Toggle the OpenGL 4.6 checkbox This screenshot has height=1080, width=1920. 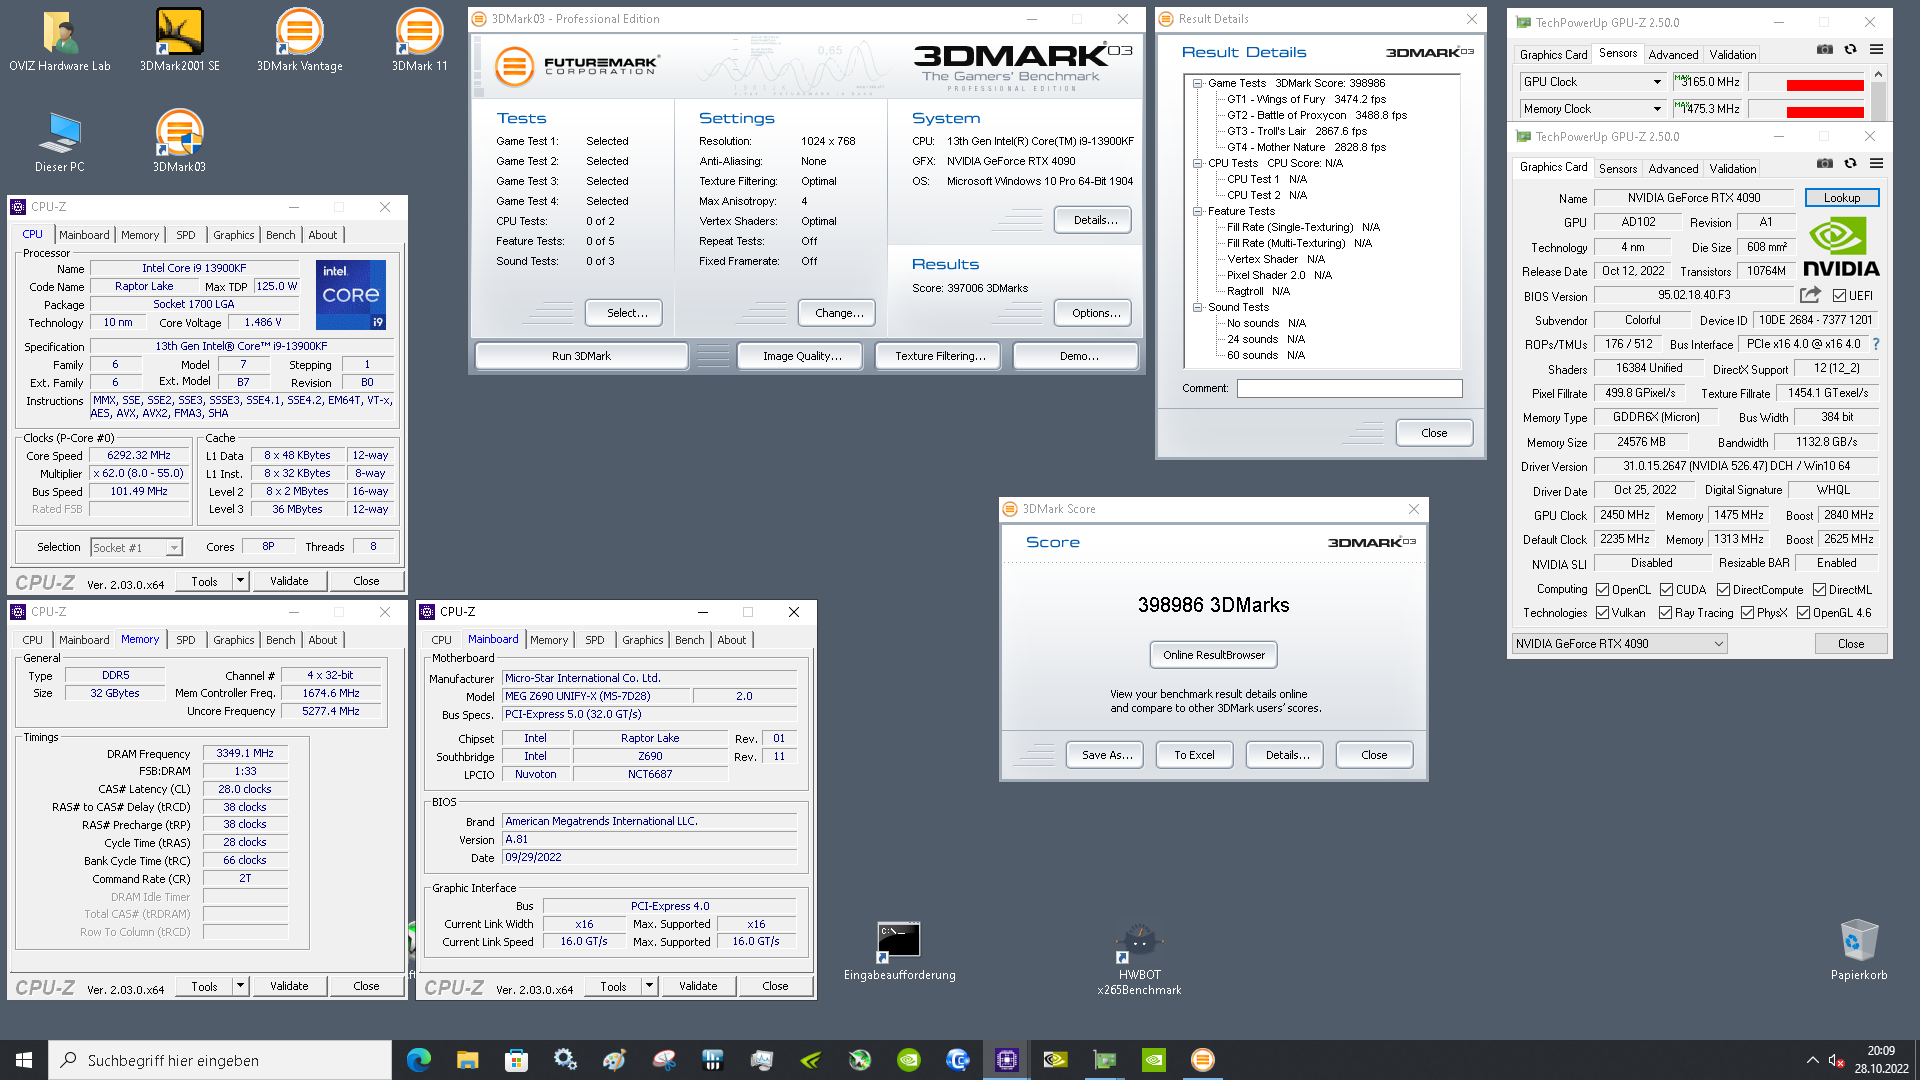pyautogui.click(x=1803, y=613)
